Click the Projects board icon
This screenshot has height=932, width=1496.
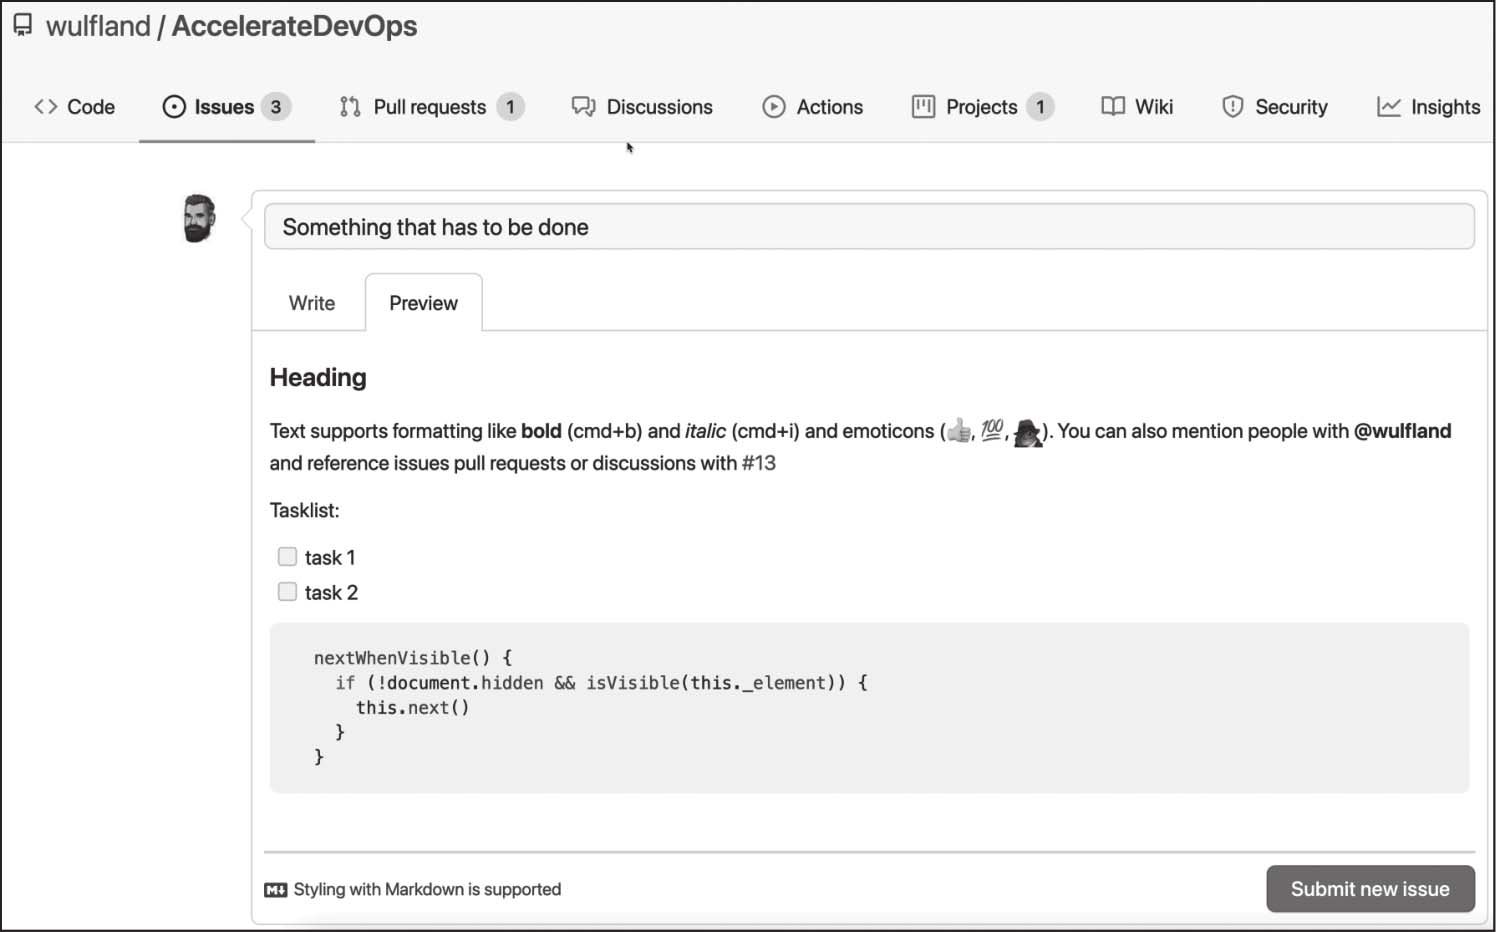[923, 107]
